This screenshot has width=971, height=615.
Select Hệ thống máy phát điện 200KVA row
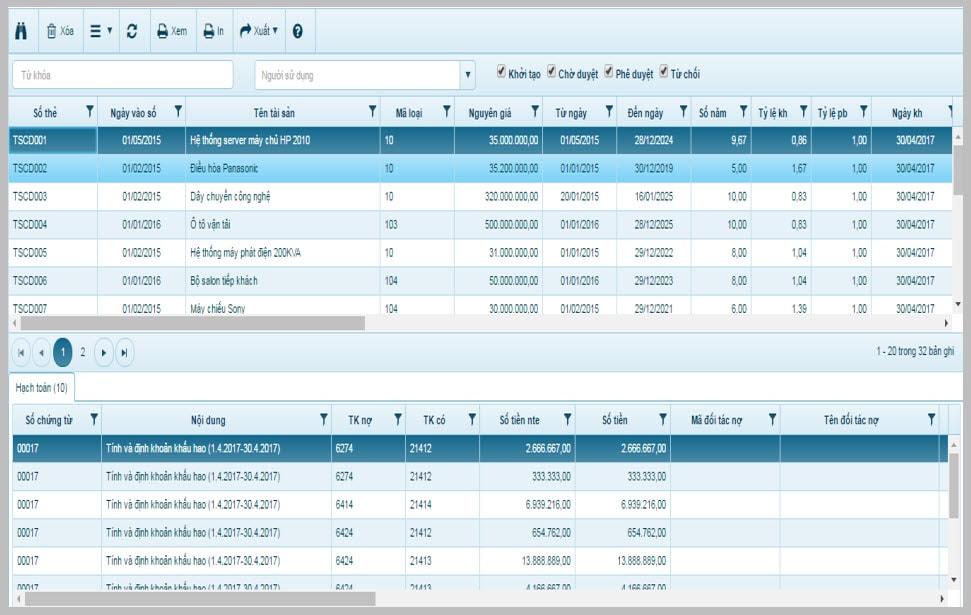point(480,253)
